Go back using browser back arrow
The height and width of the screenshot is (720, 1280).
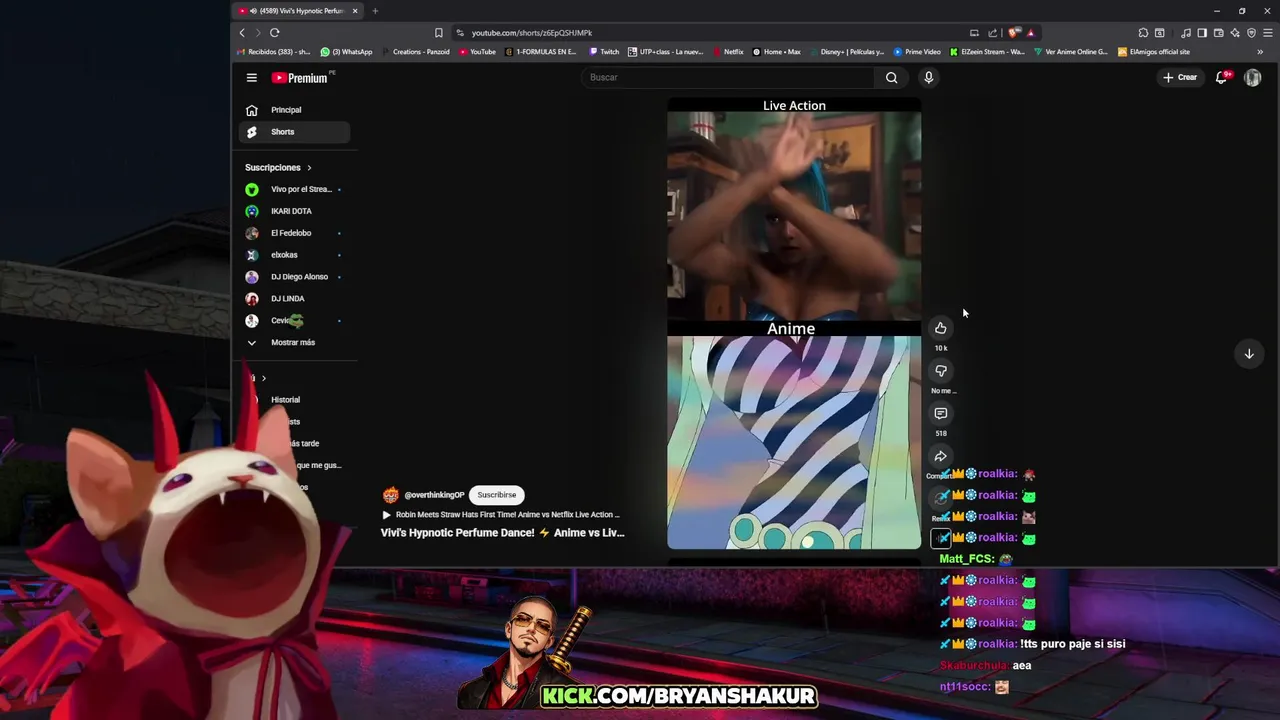pos(242,32)
